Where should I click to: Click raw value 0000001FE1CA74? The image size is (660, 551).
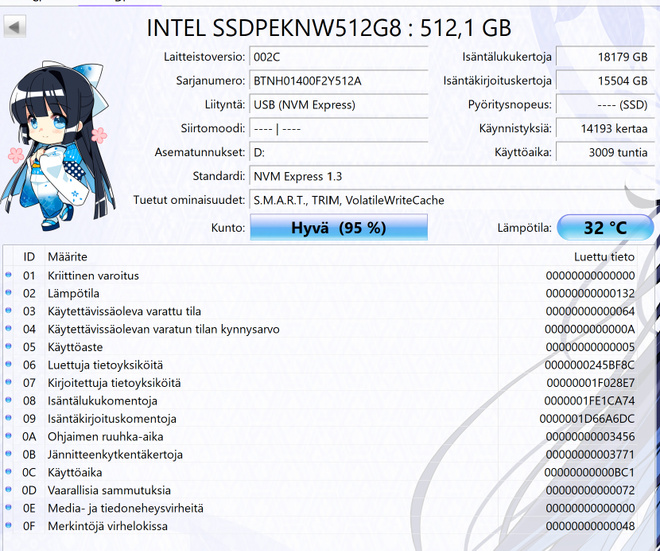click(x=589, y=401)
